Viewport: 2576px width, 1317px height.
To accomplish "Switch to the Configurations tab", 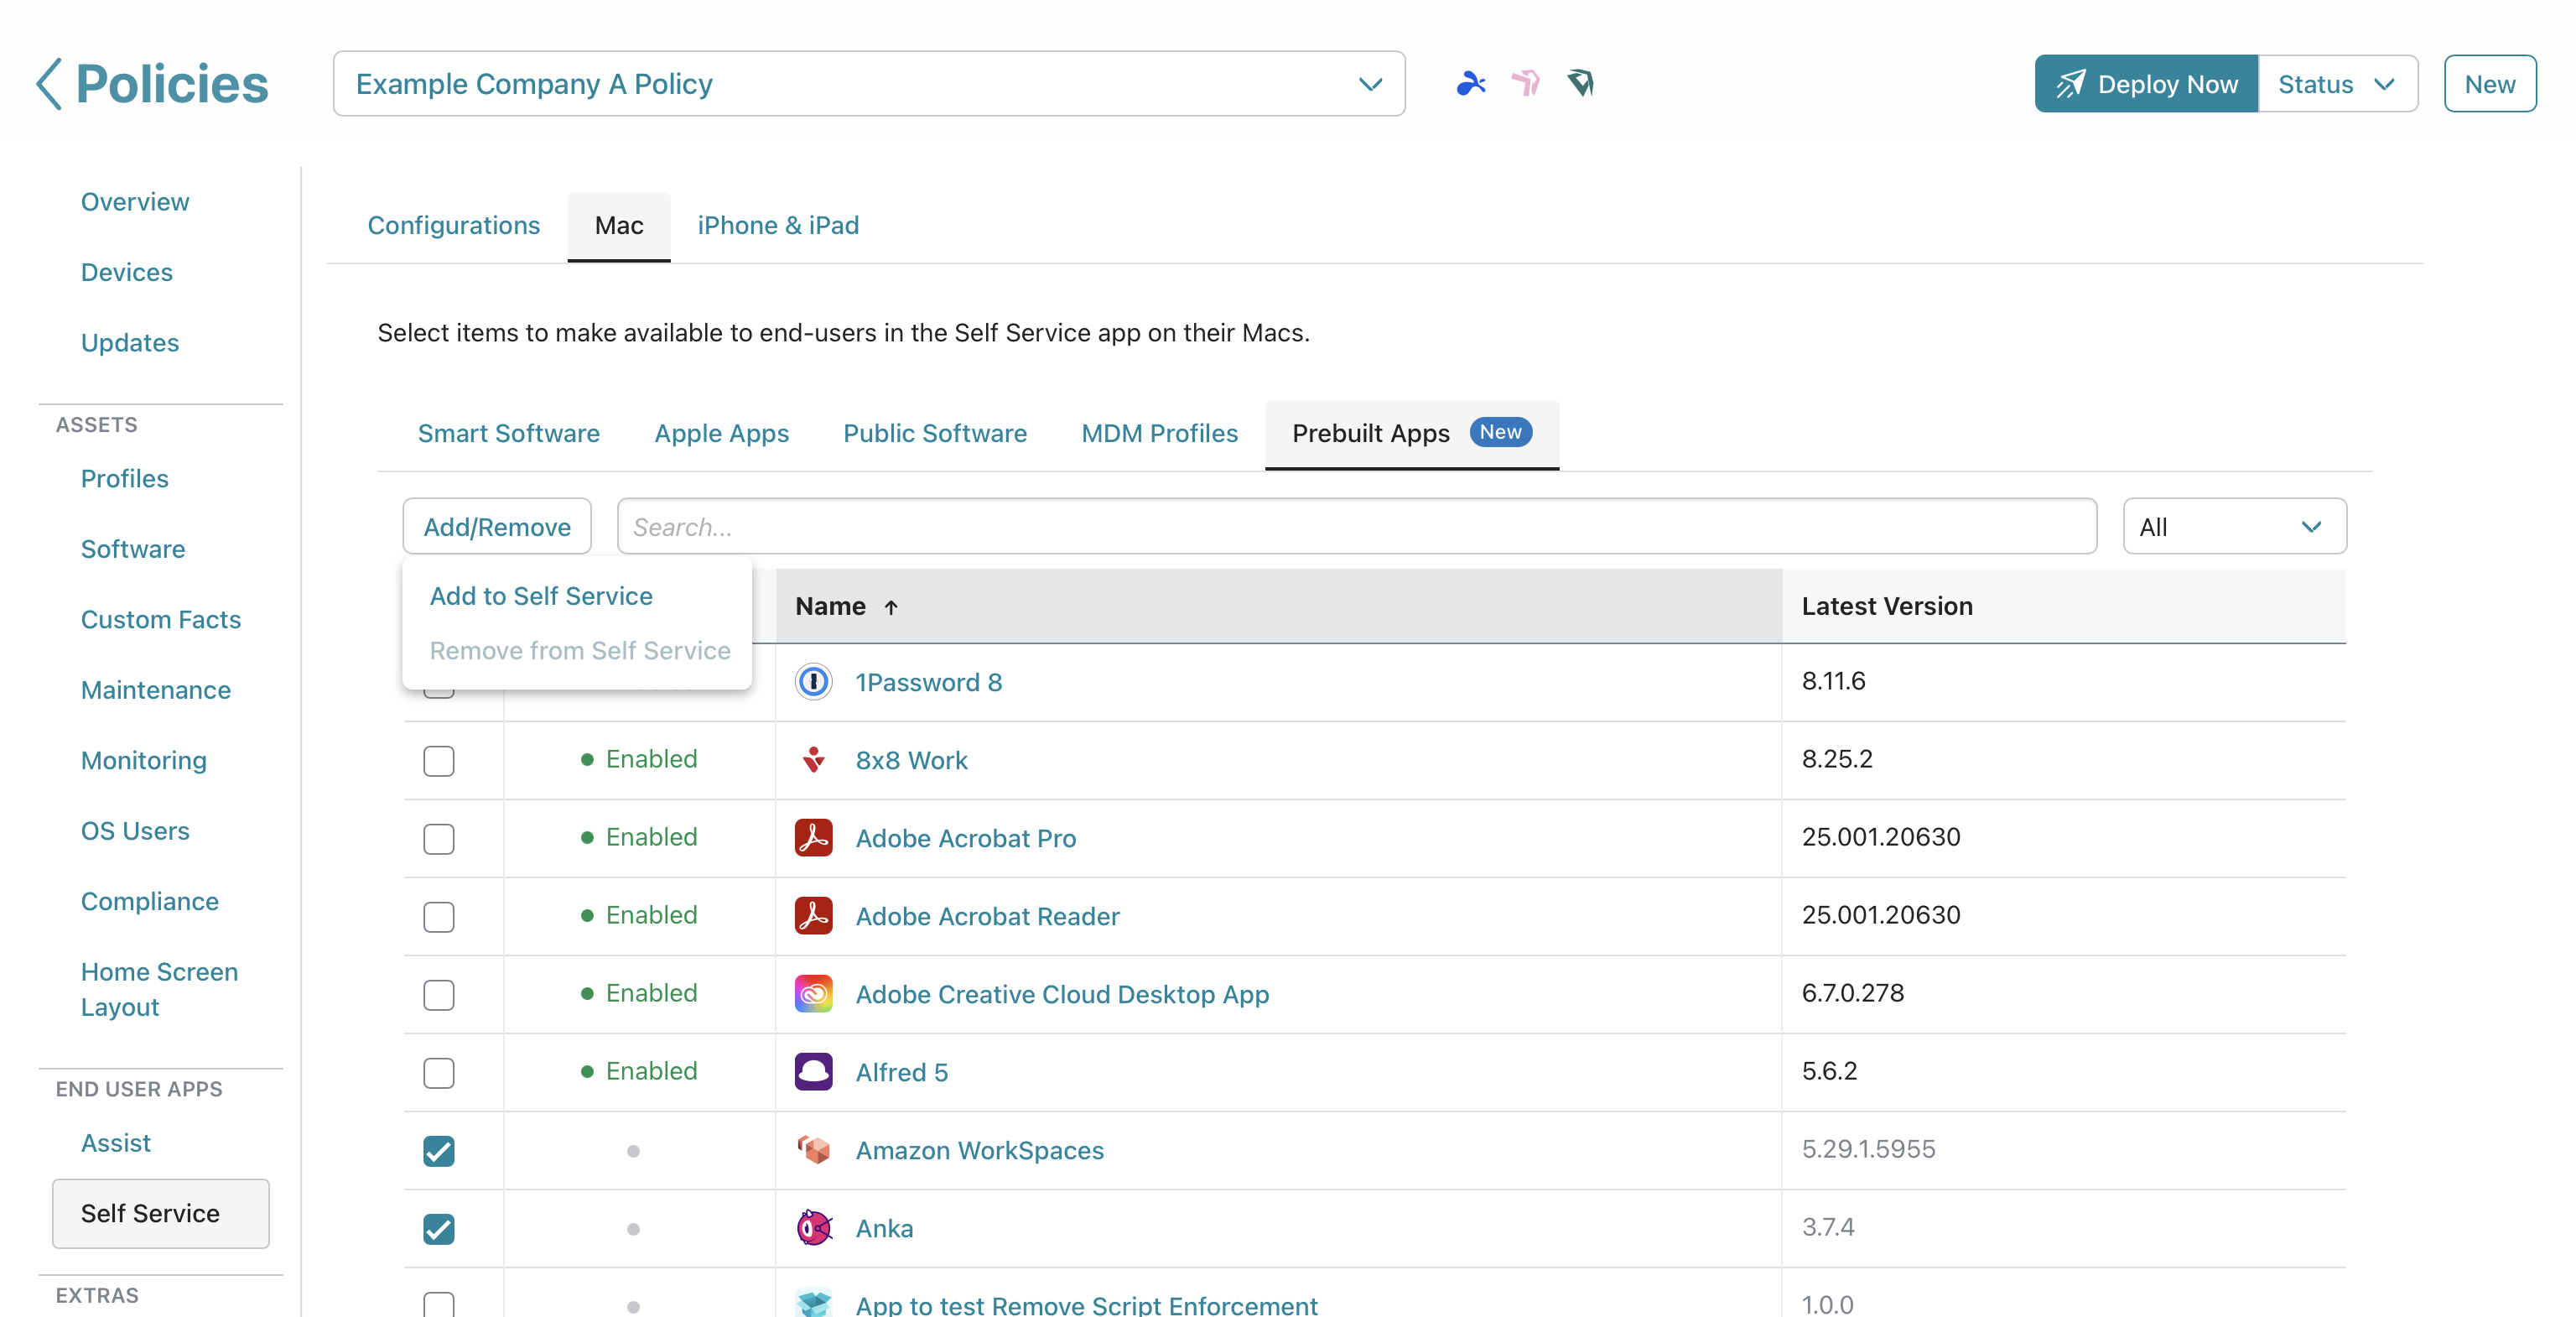I will point(454,226).
